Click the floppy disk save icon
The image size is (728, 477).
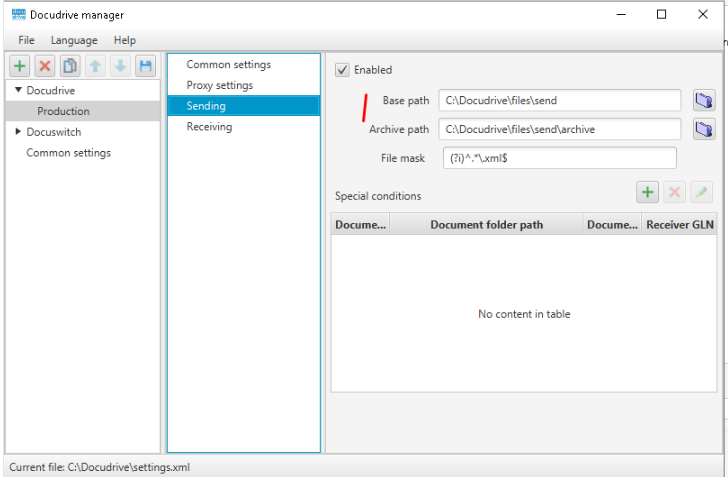(x=145, y=66)
